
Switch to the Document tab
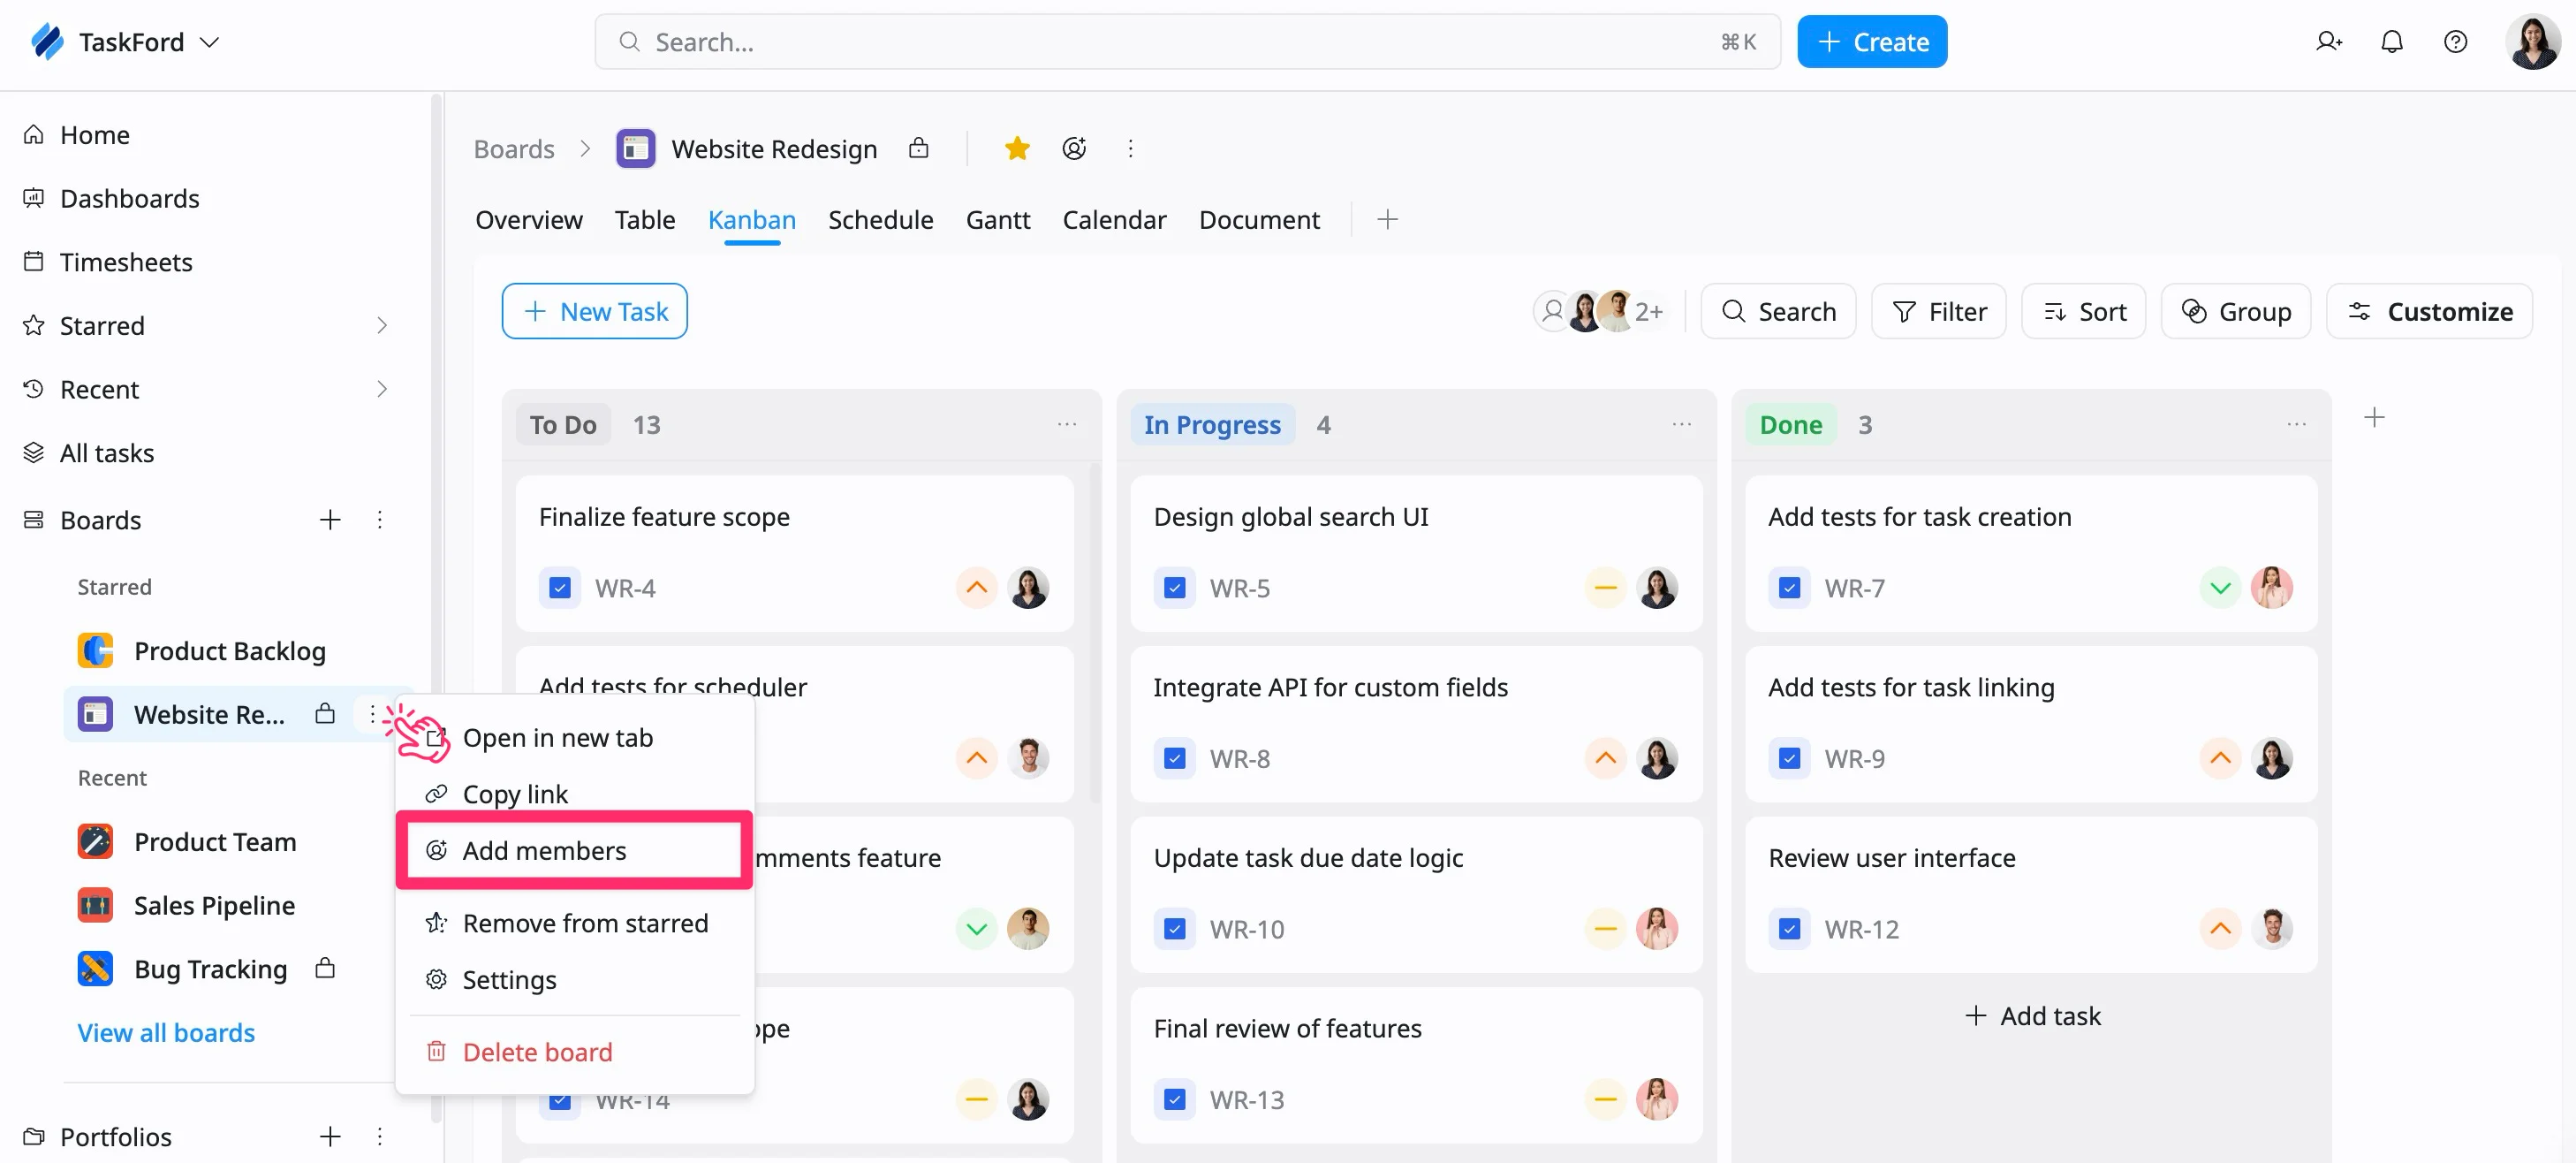coord(1259,219)
